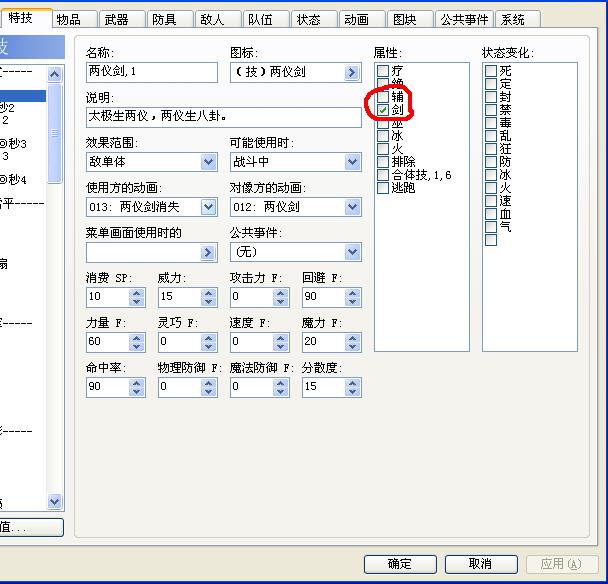Open the 公共事件 dropdown

coord(352,252)
